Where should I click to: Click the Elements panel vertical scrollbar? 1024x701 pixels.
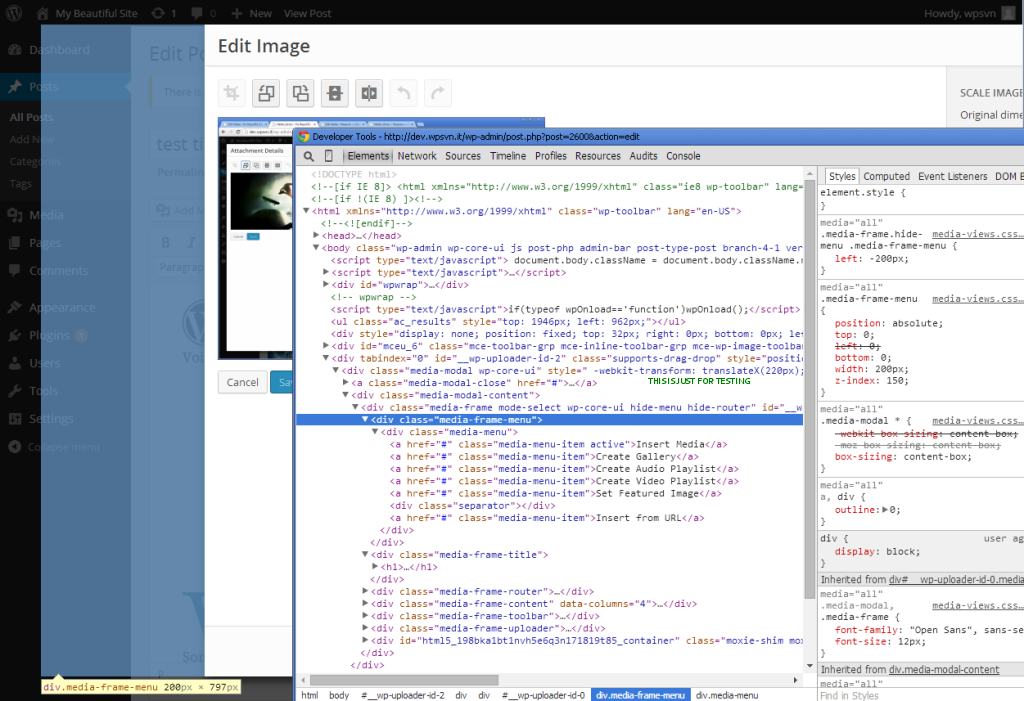(810, 389)
